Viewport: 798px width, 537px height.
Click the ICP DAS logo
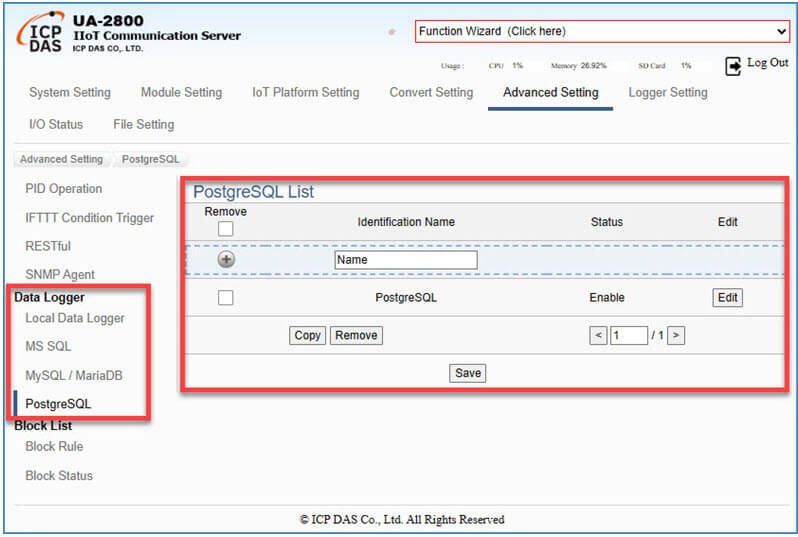[41, 33]
